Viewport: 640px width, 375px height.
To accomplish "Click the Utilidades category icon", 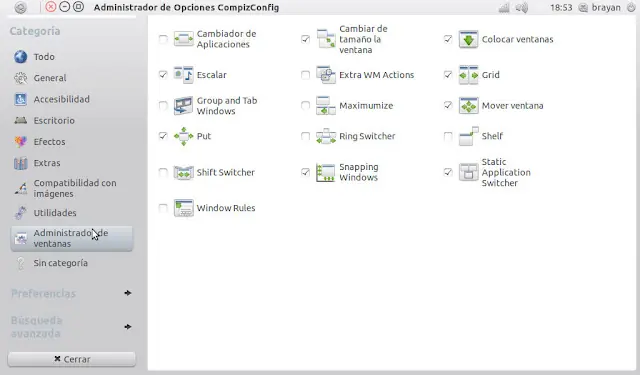I will pos(20,213).
